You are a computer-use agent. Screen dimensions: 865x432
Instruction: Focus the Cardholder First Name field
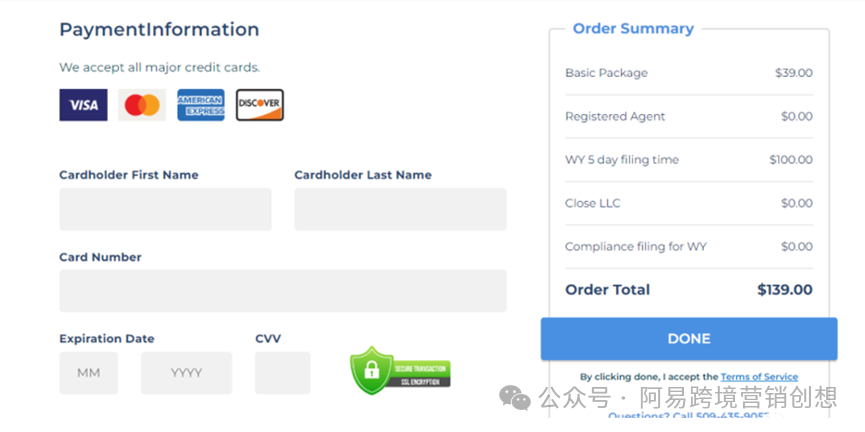pos(165,209)
